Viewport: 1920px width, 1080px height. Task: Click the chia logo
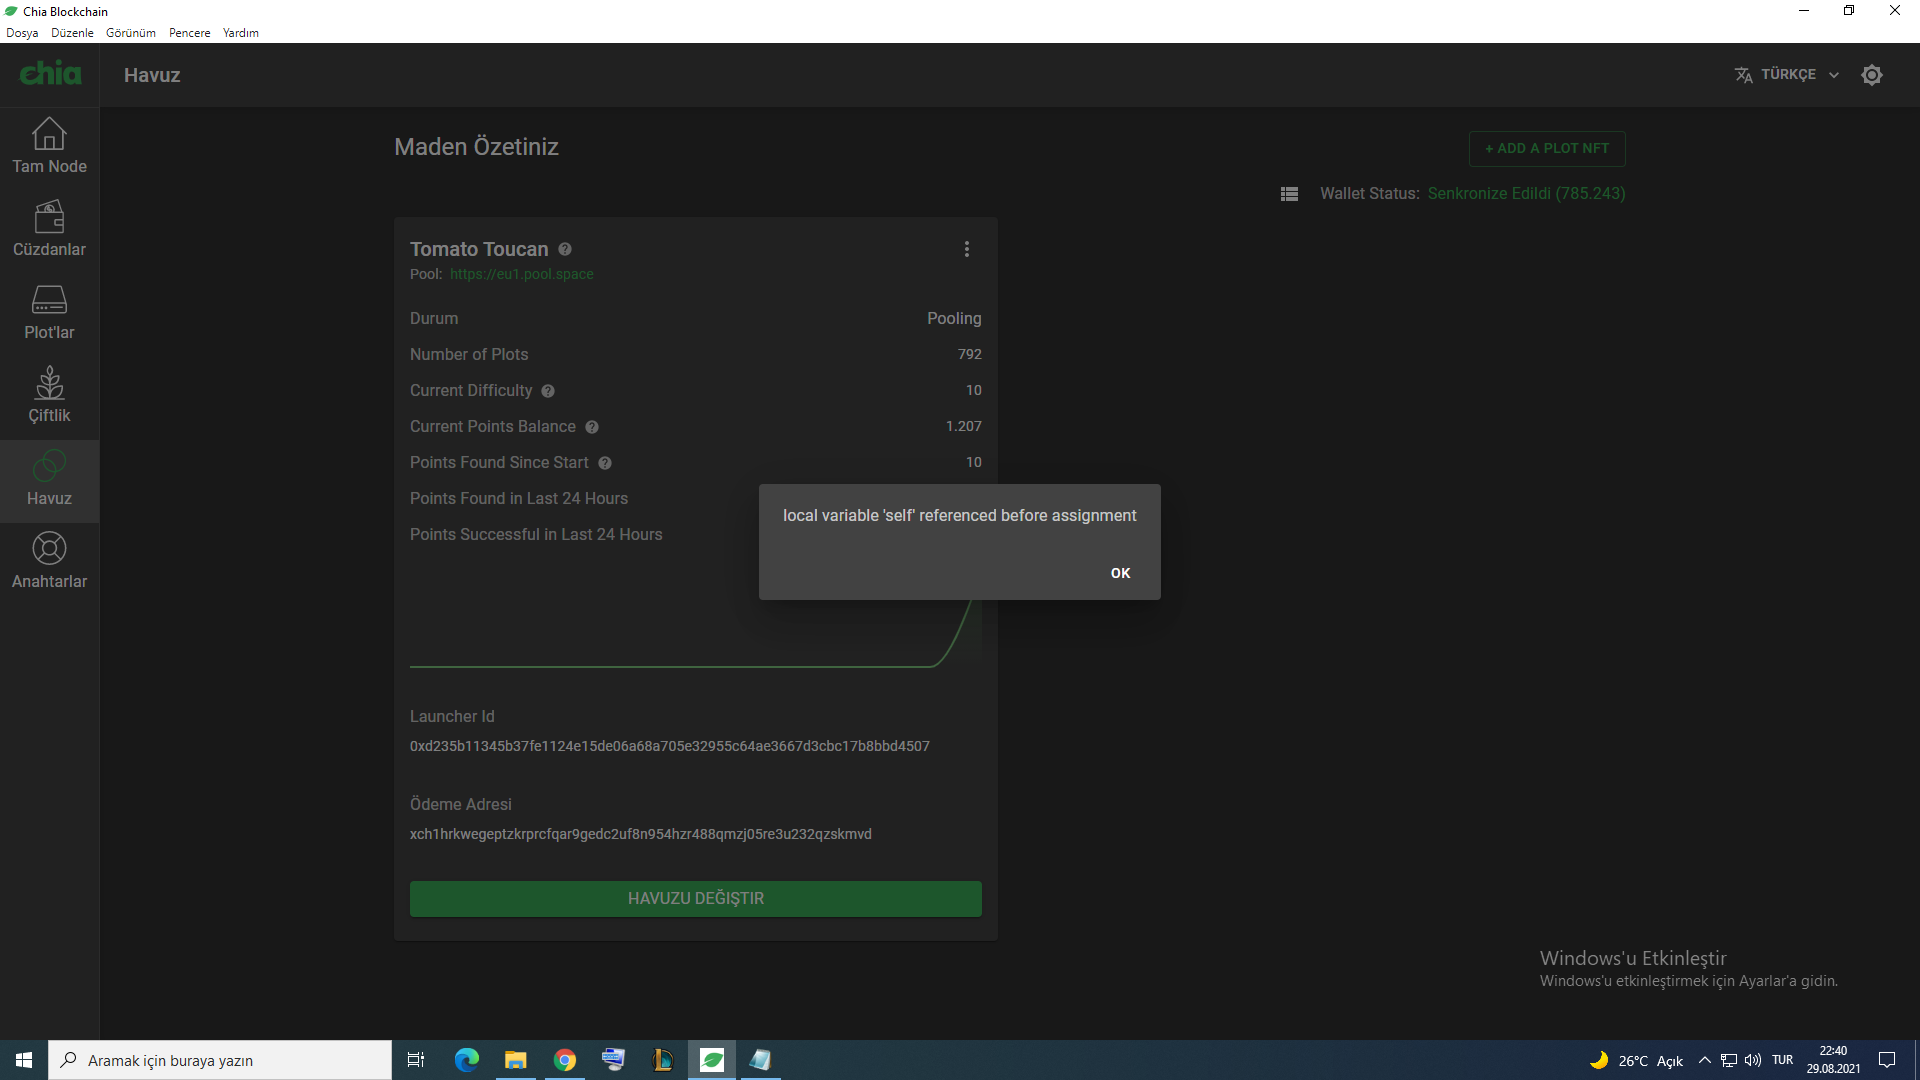50,74
